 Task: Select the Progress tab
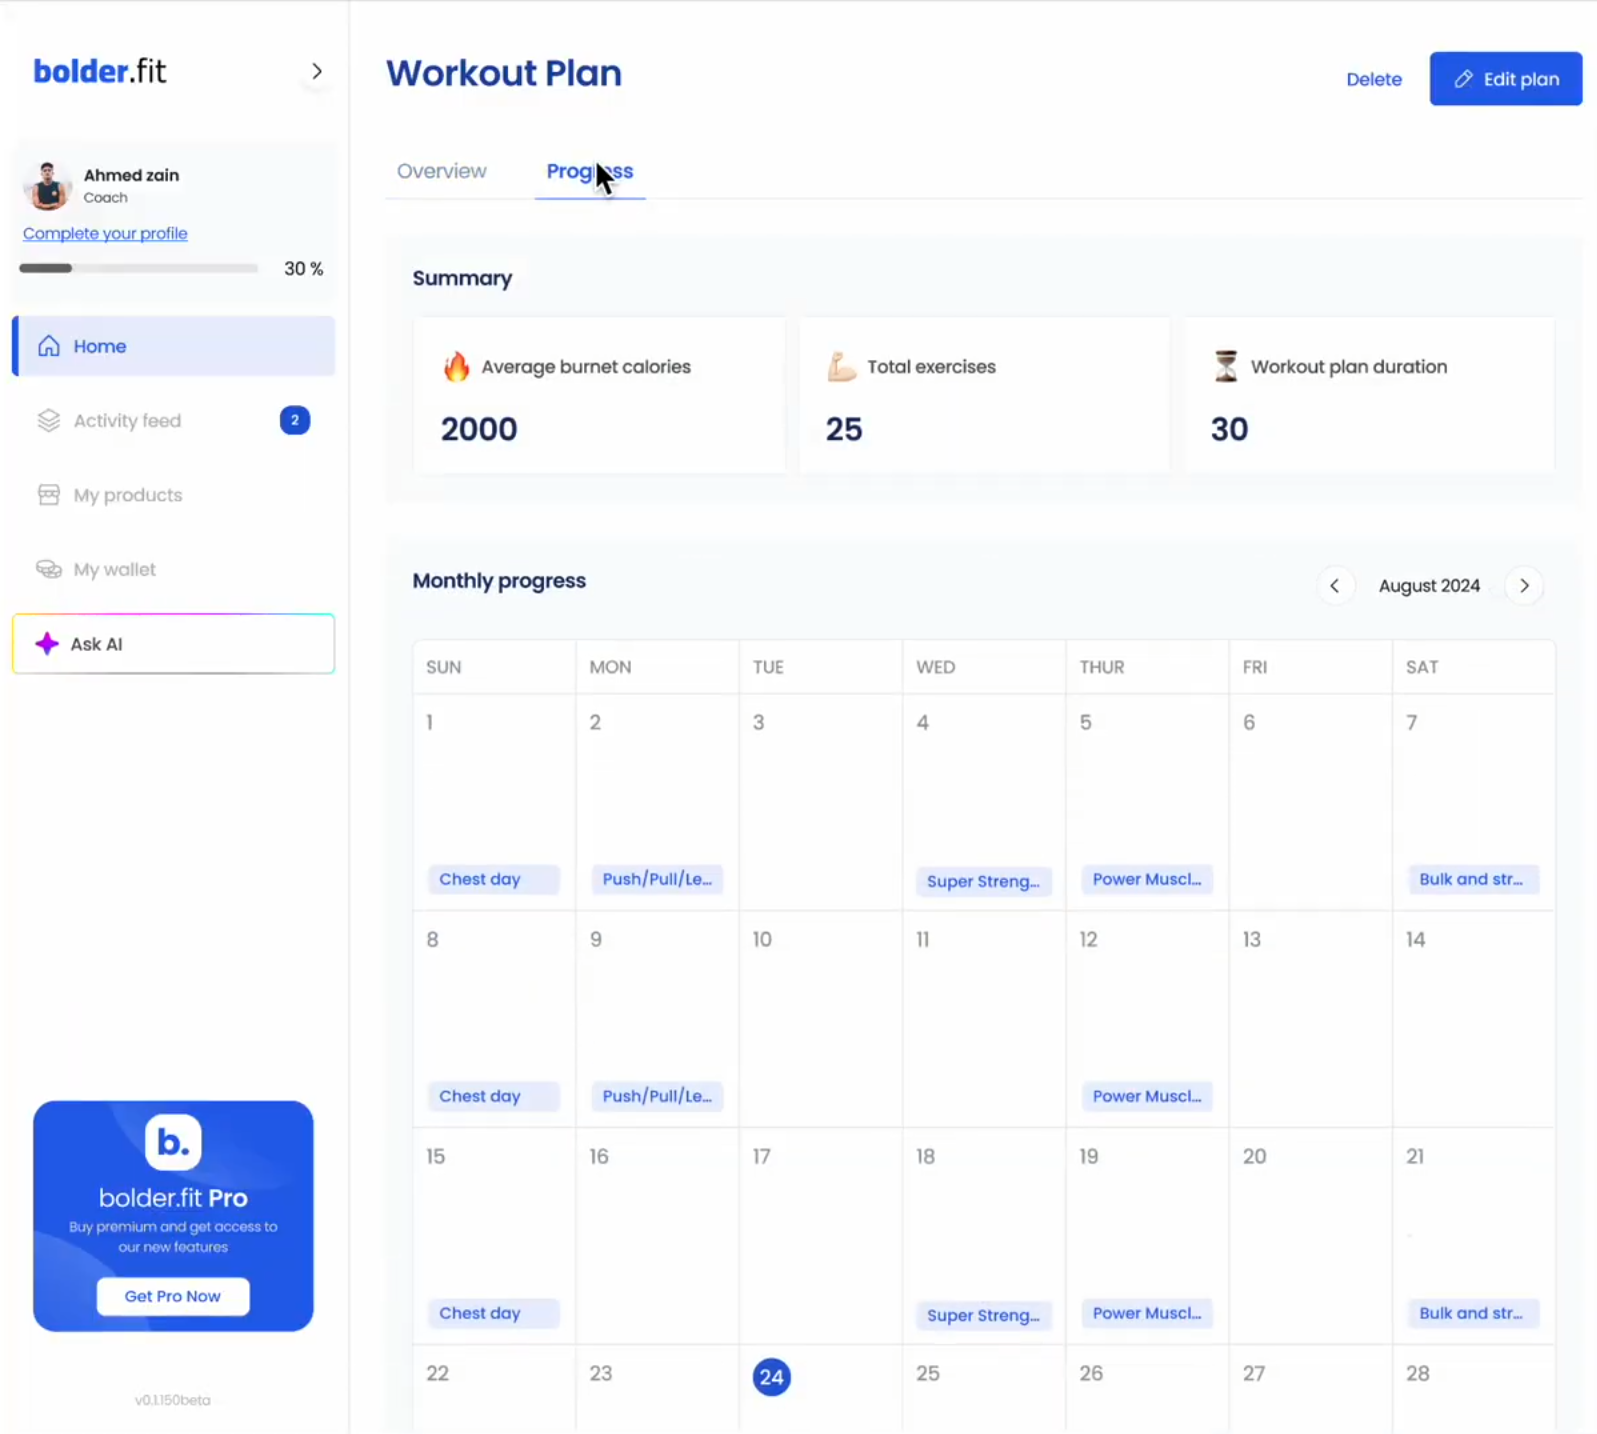tap(589, 171)
